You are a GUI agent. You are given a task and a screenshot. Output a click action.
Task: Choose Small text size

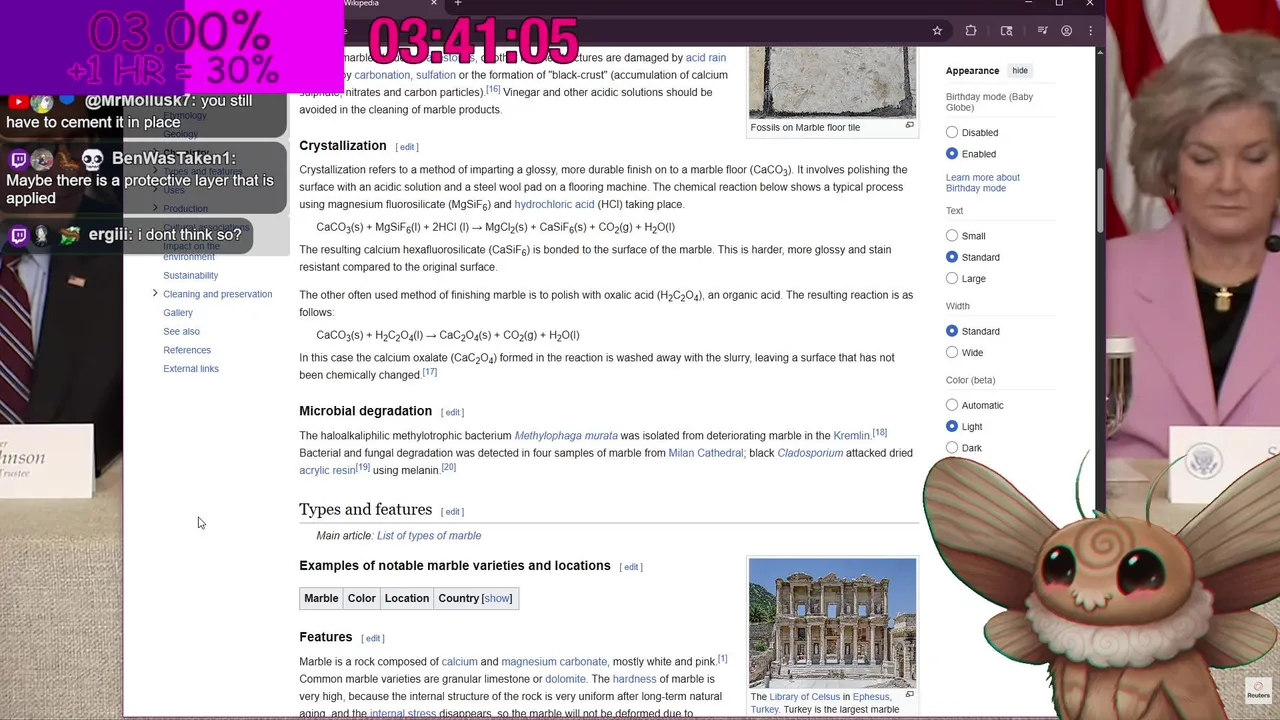click(952, 236)
